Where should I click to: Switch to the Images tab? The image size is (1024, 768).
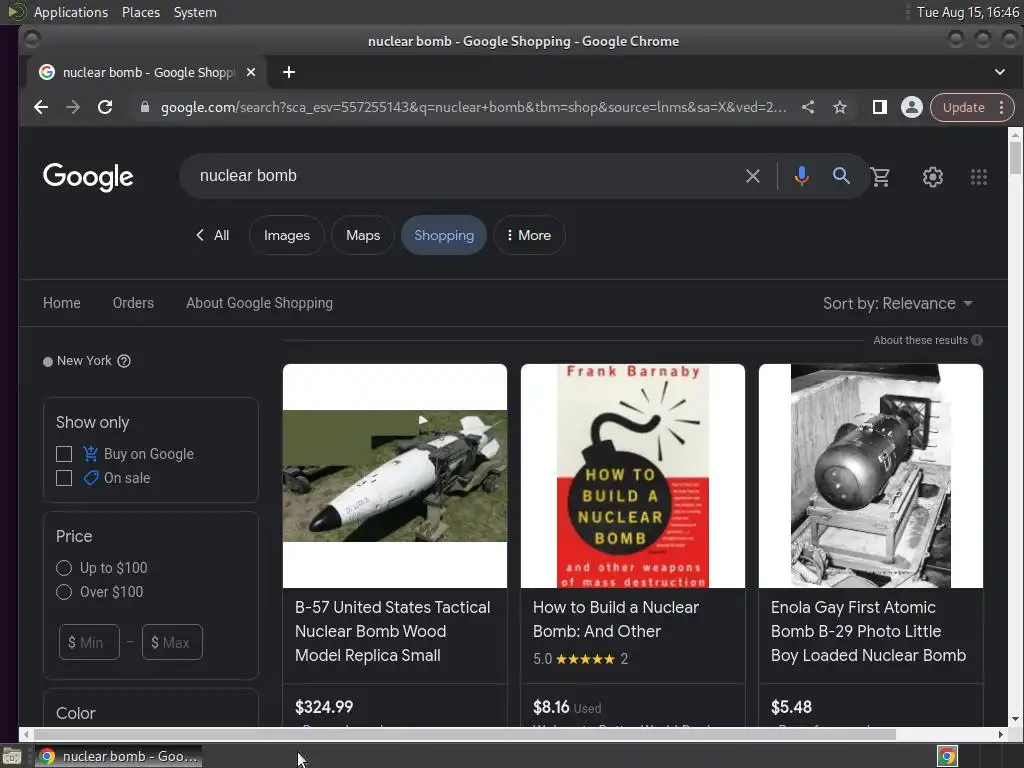(287, 235)
